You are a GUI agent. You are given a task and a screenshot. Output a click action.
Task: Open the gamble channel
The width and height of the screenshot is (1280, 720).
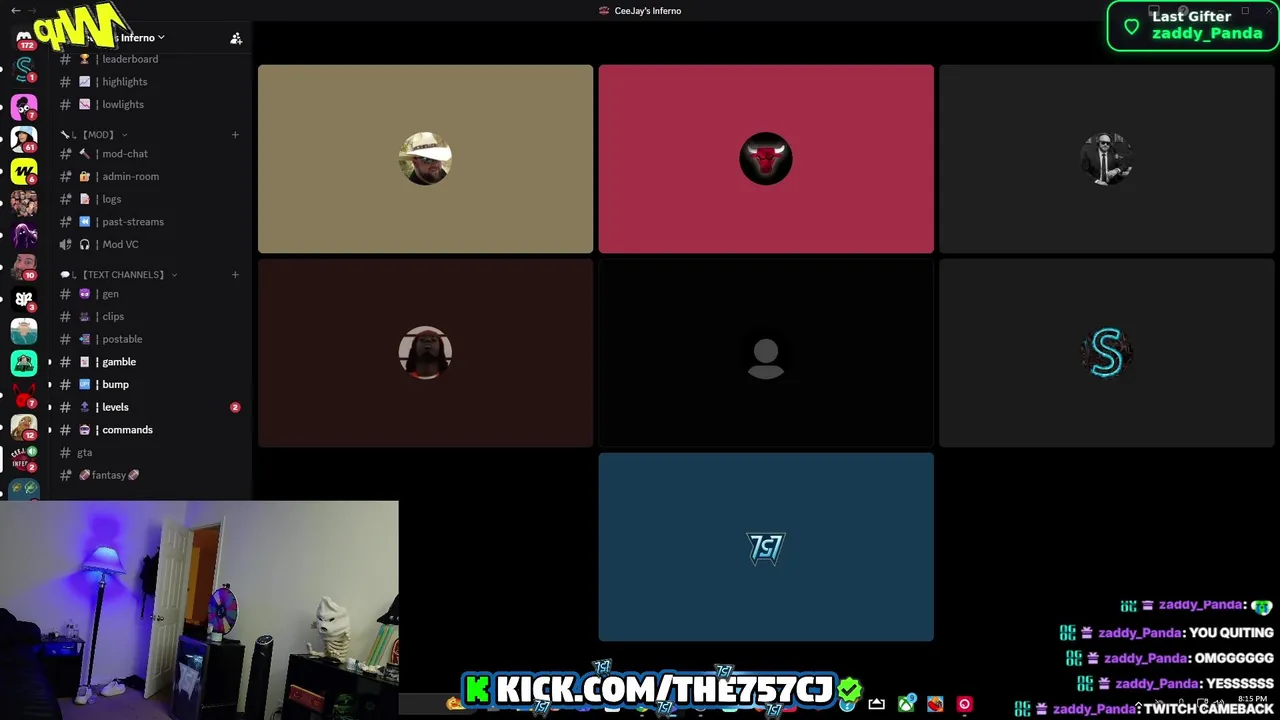[x=148, y=362]
